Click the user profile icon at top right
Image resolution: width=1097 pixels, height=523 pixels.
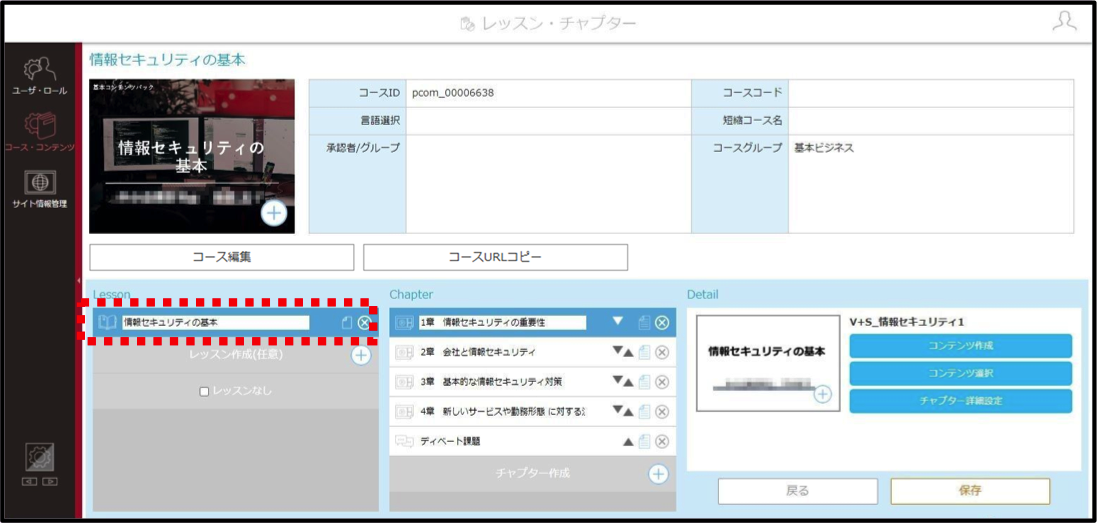[1064, 22]
